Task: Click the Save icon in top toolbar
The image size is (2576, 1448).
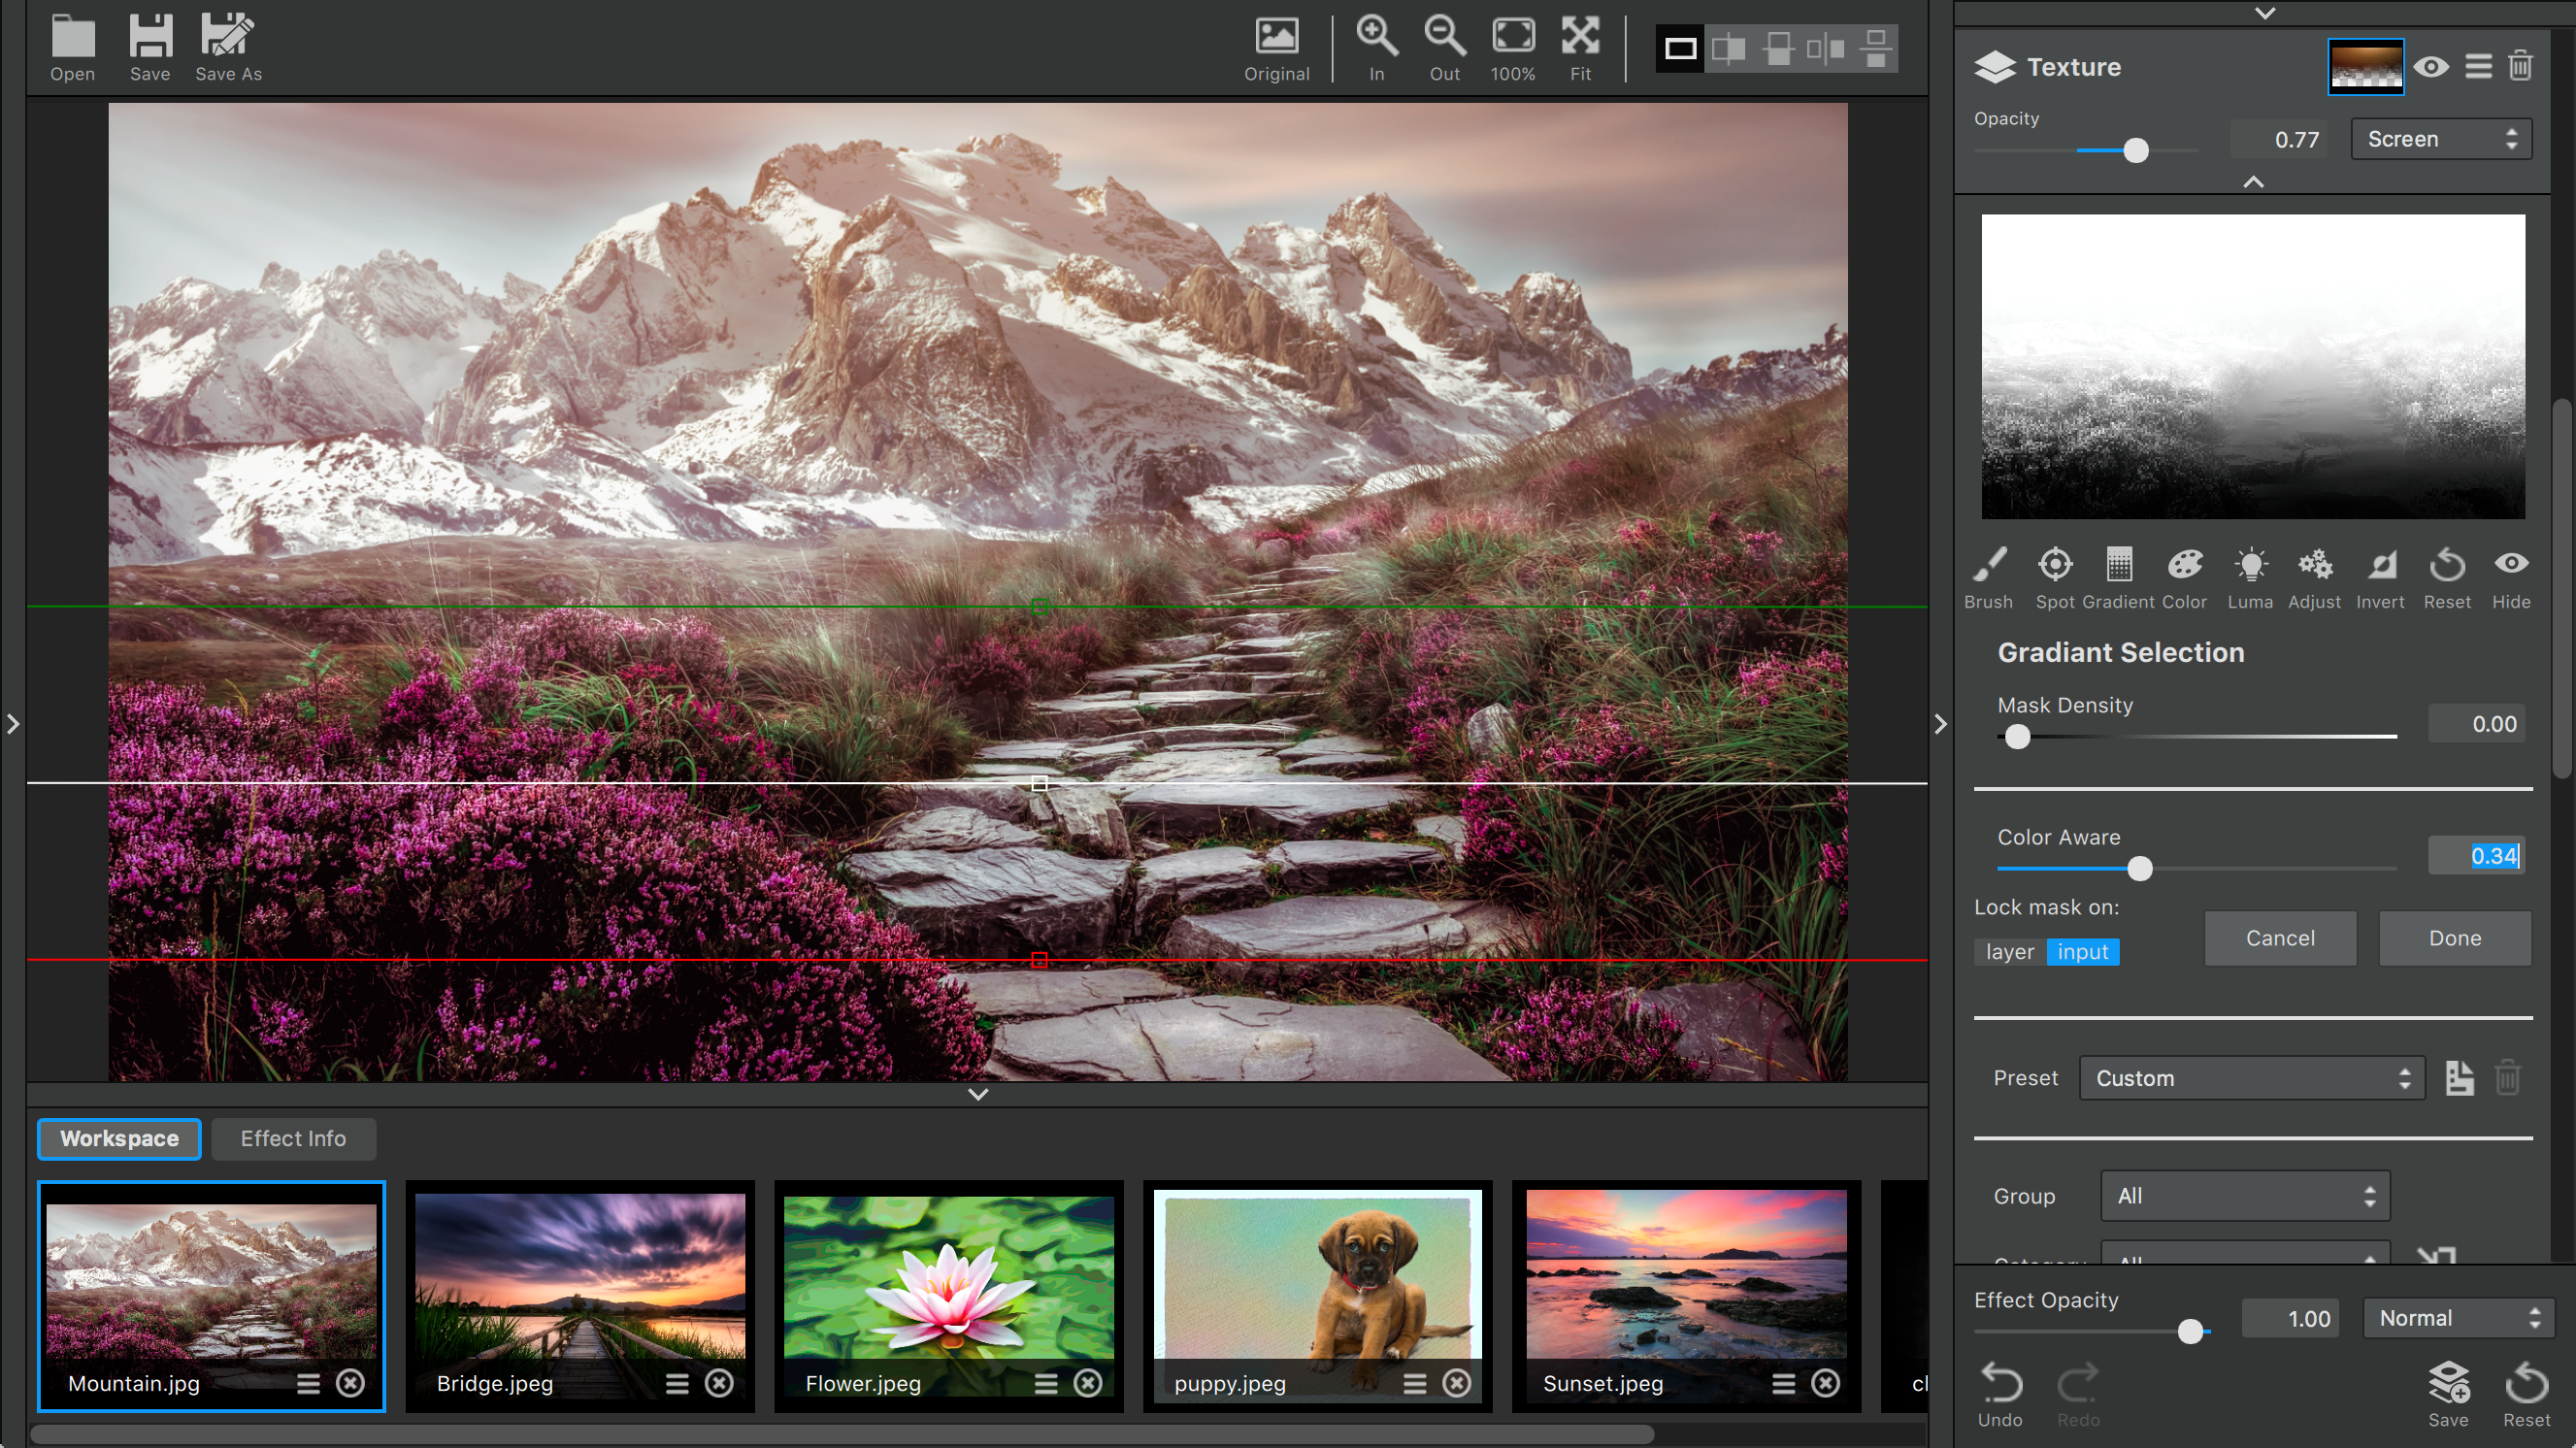Action: click(150, 47)
